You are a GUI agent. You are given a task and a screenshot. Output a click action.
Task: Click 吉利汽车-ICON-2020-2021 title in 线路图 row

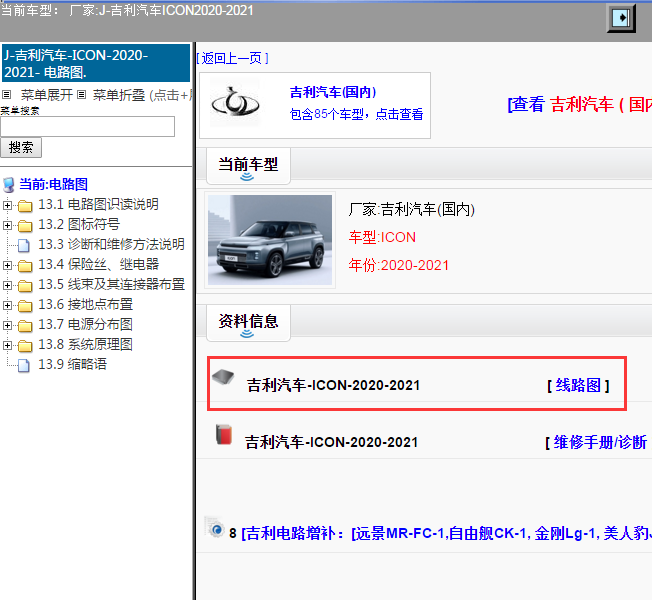[333, 385]
